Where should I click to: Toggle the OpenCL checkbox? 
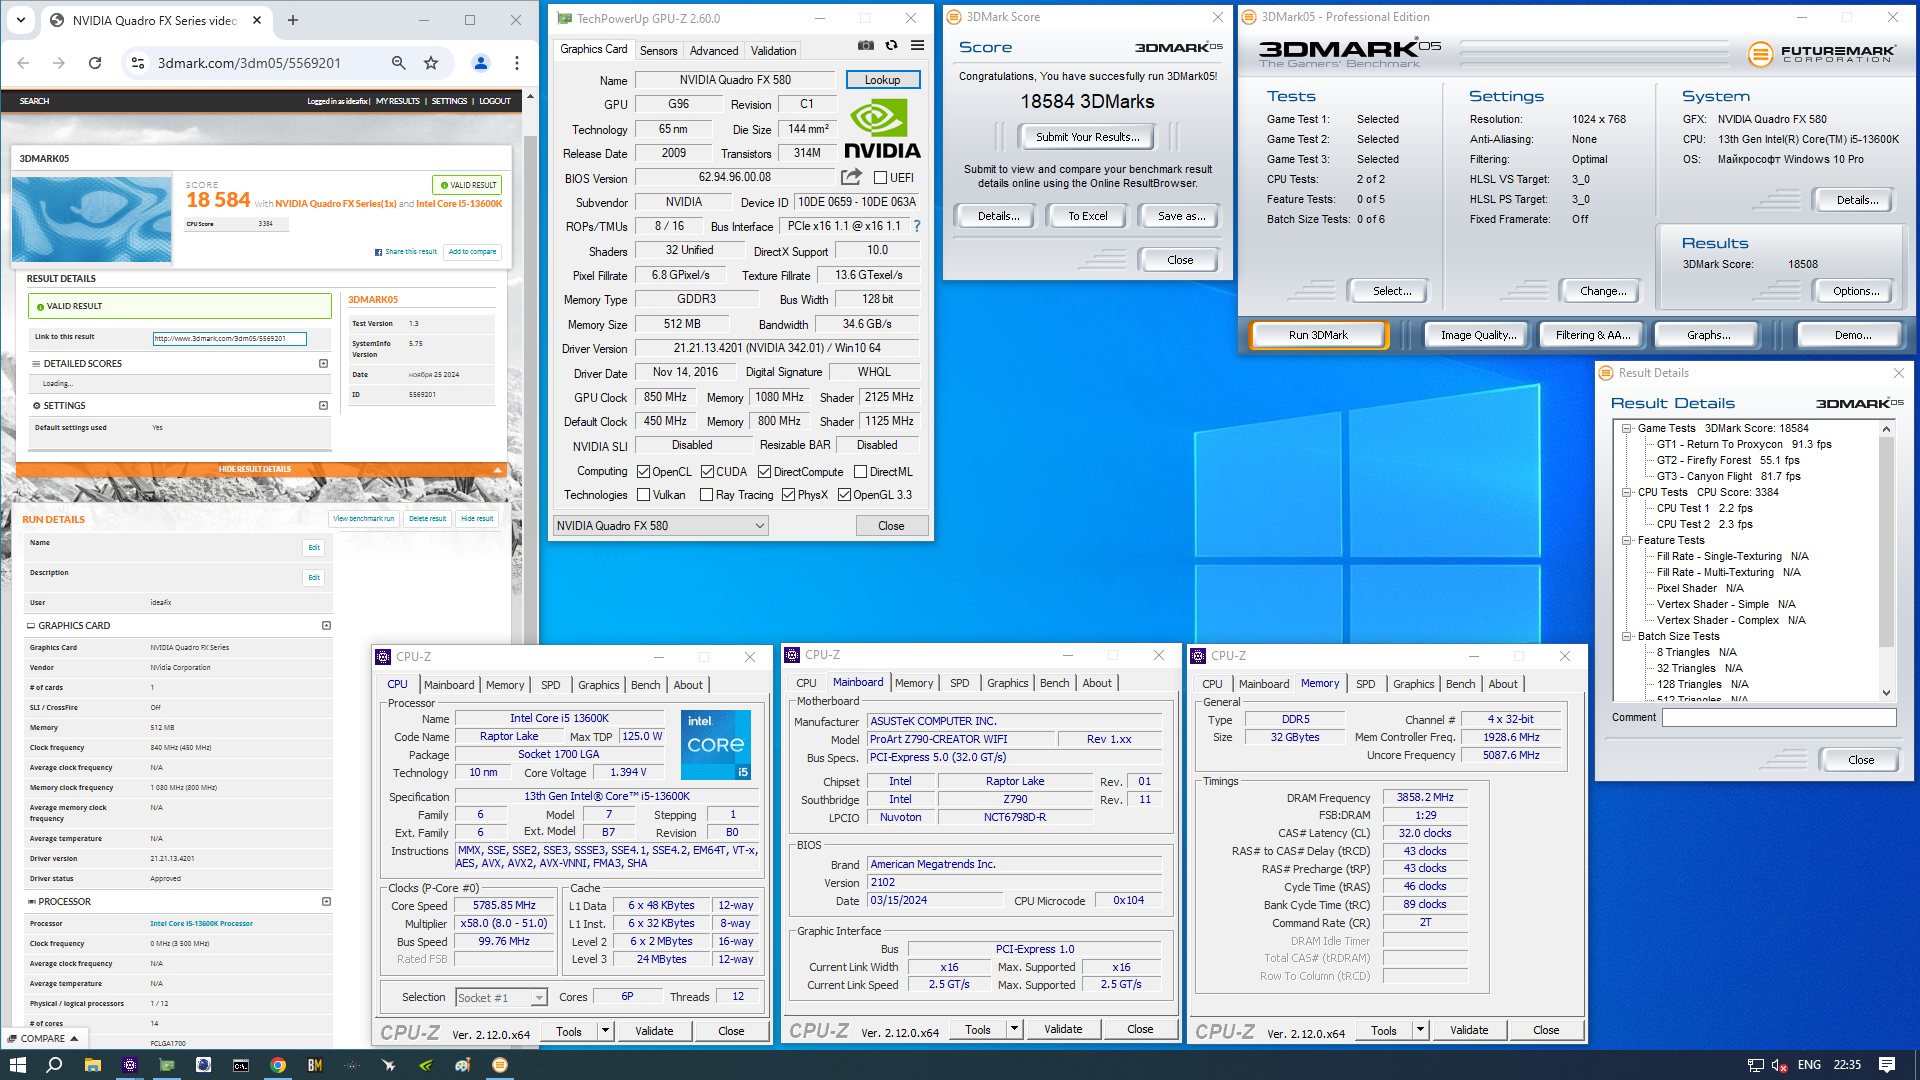(644, 472)
